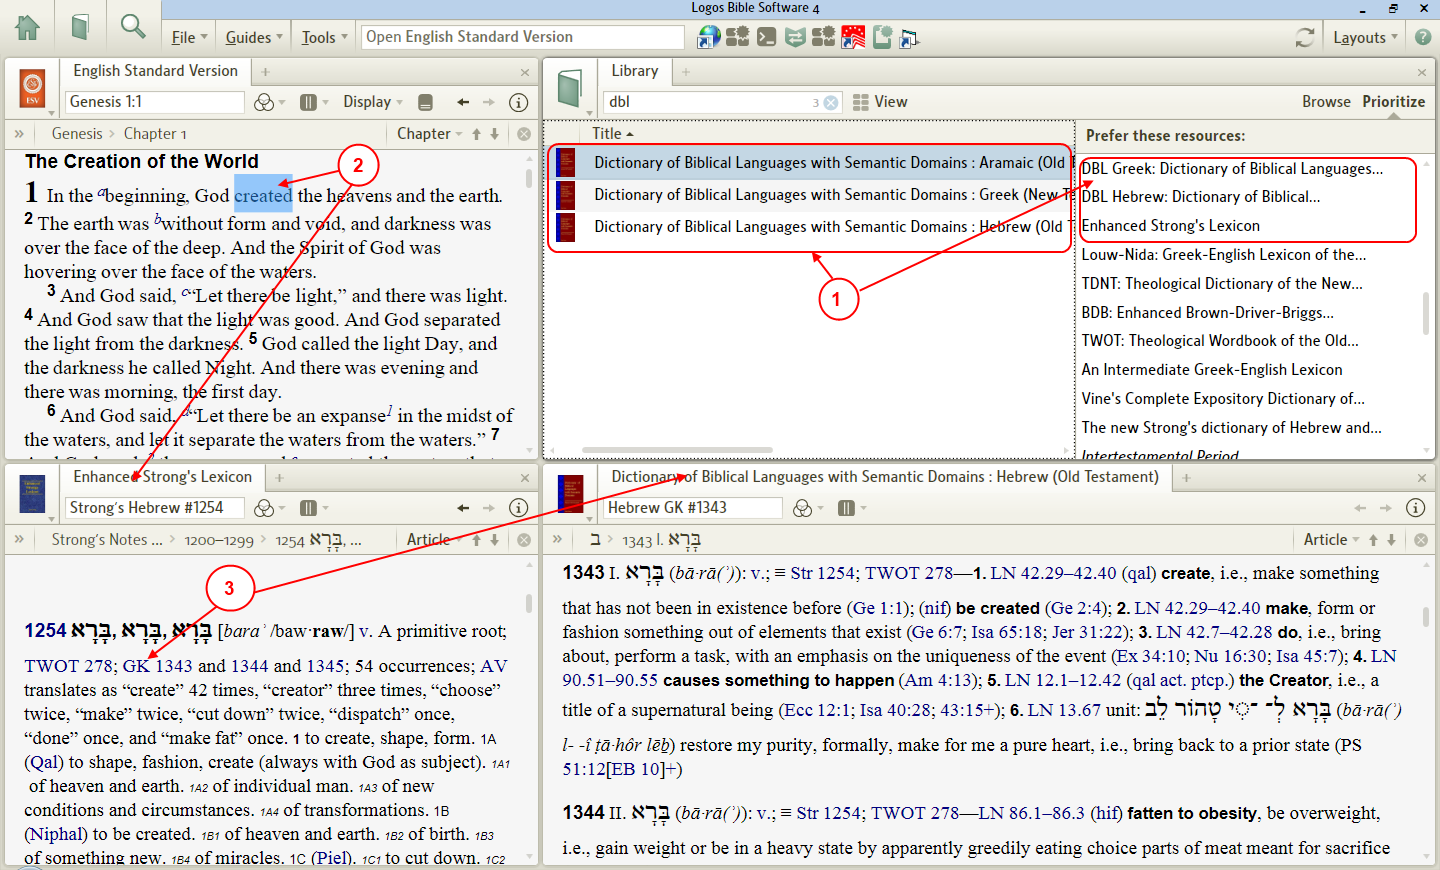Click the Hebrew GK #1343 reference field

click(x=692, y=508)
